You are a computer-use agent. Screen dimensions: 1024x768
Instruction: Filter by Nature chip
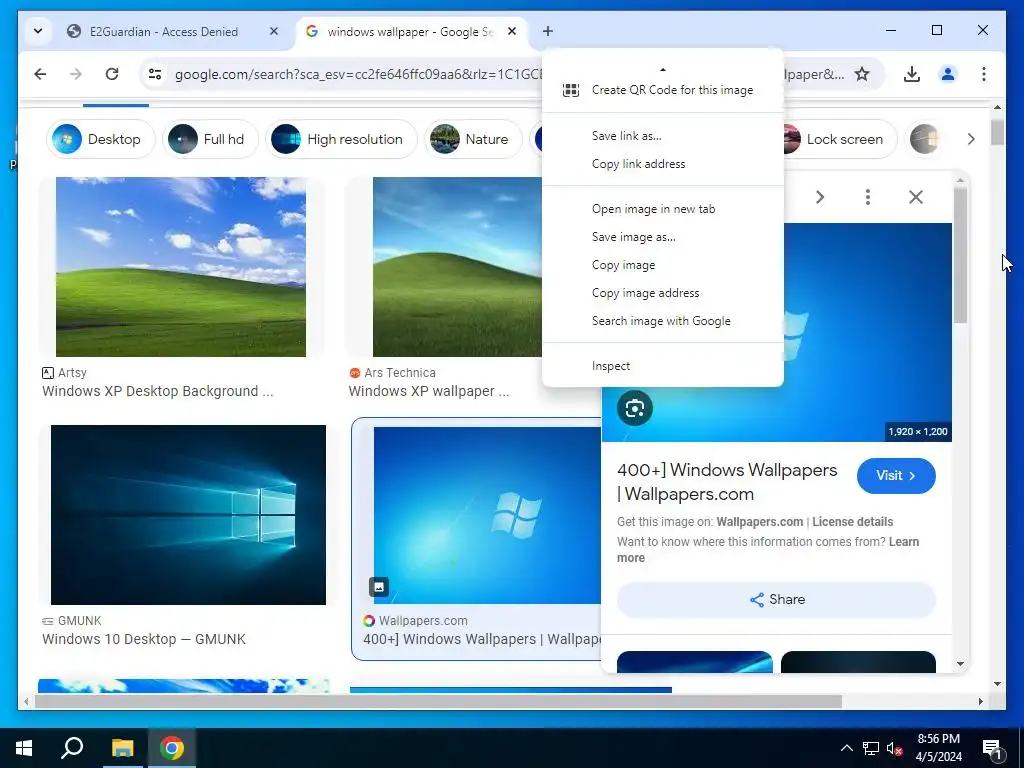click(x=473, y=139)
